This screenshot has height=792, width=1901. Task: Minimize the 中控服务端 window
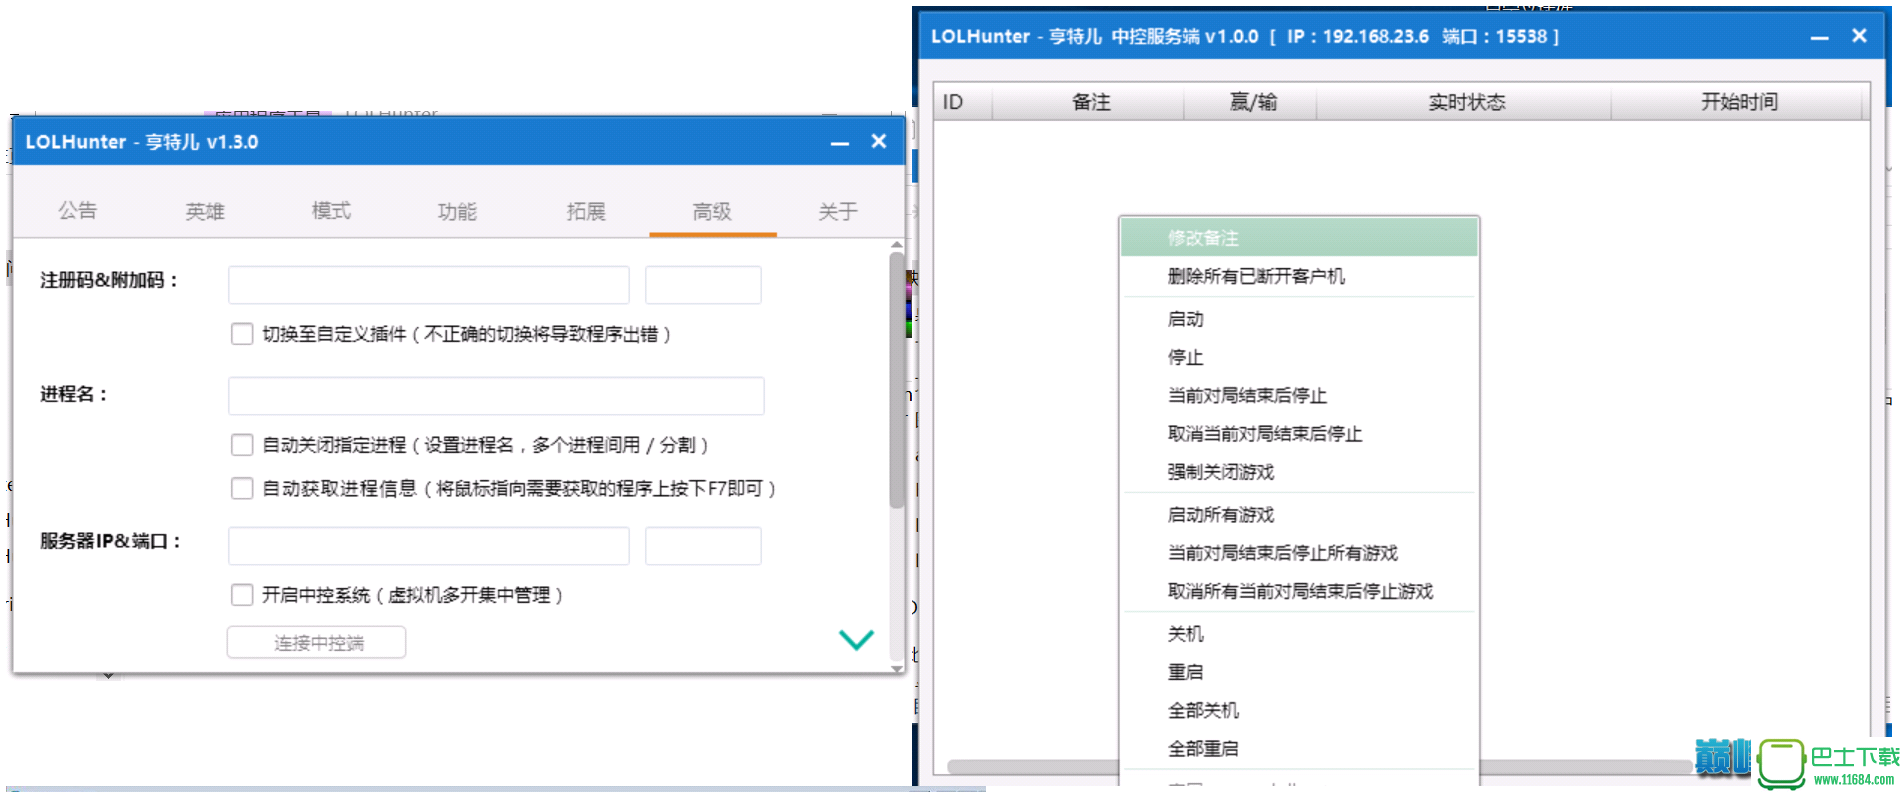tap(1820, 37)
